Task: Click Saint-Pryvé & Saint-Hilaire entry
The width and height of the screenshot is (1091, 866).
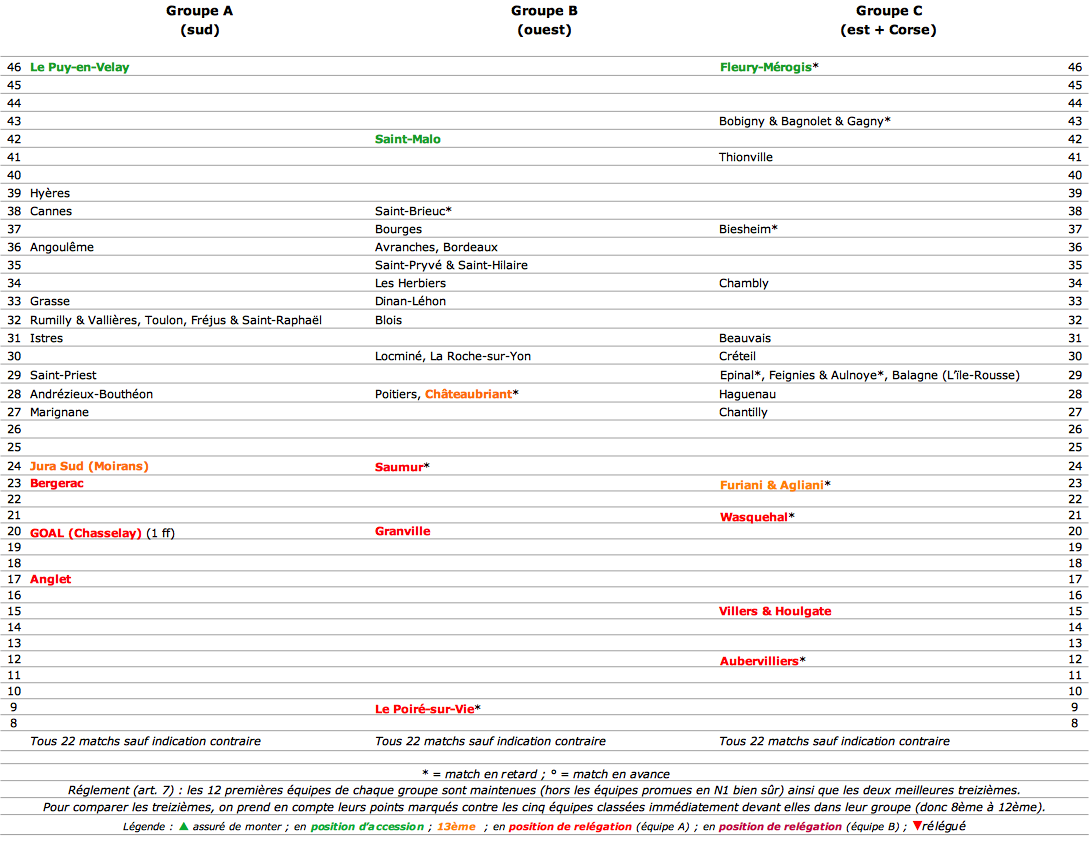Action: click(x=451, y=266)
